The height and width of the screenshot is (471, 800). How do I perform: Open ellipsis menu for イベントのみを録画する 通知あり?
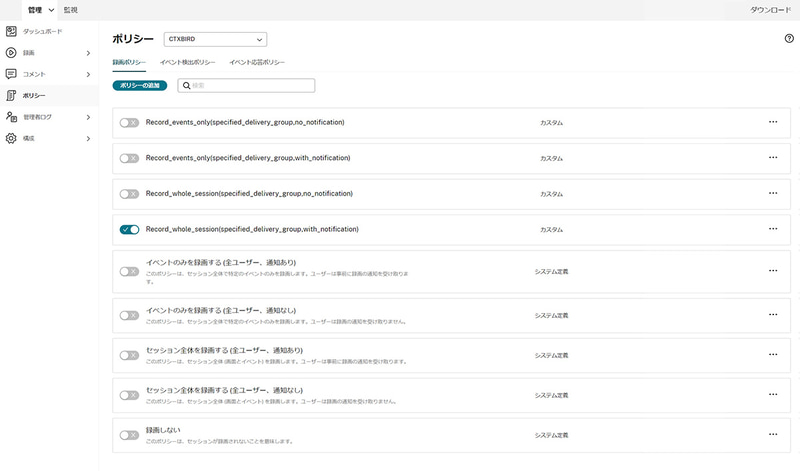(773, 271)
